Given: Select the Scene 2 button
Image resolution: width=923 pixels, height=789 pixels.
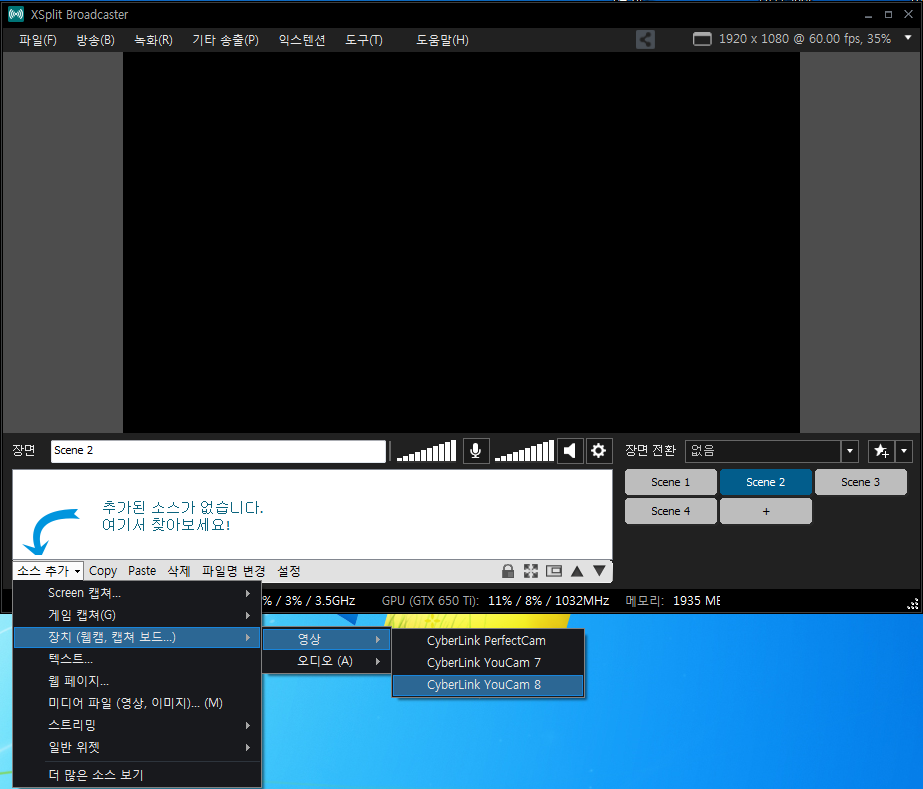Looking at the screenshot, I should (x=766, y=482).
